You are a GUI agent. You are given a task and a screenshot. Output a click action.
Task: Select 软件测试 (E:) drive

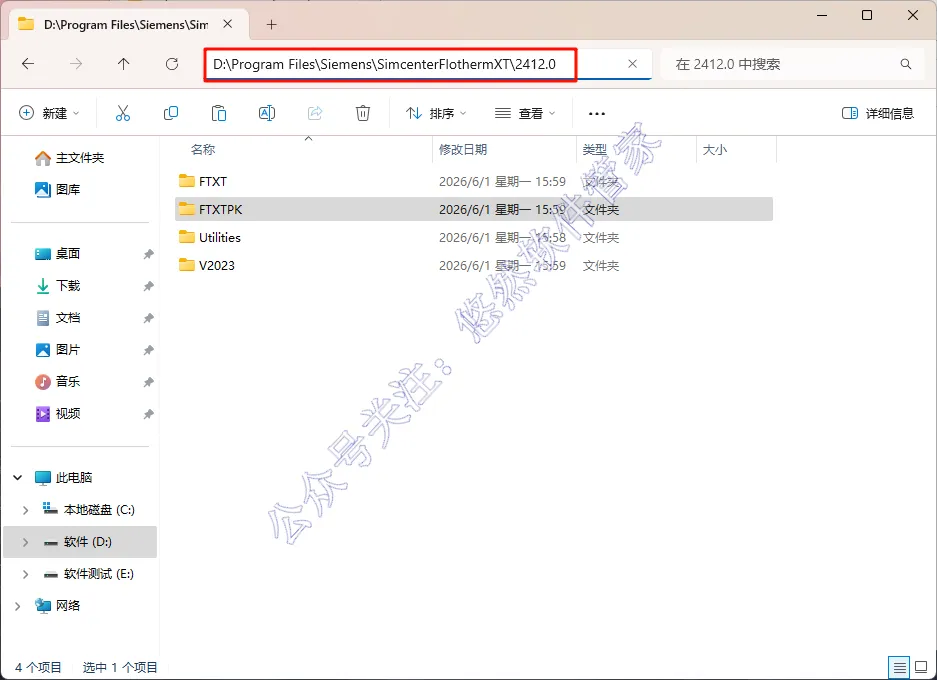(89, 574)
